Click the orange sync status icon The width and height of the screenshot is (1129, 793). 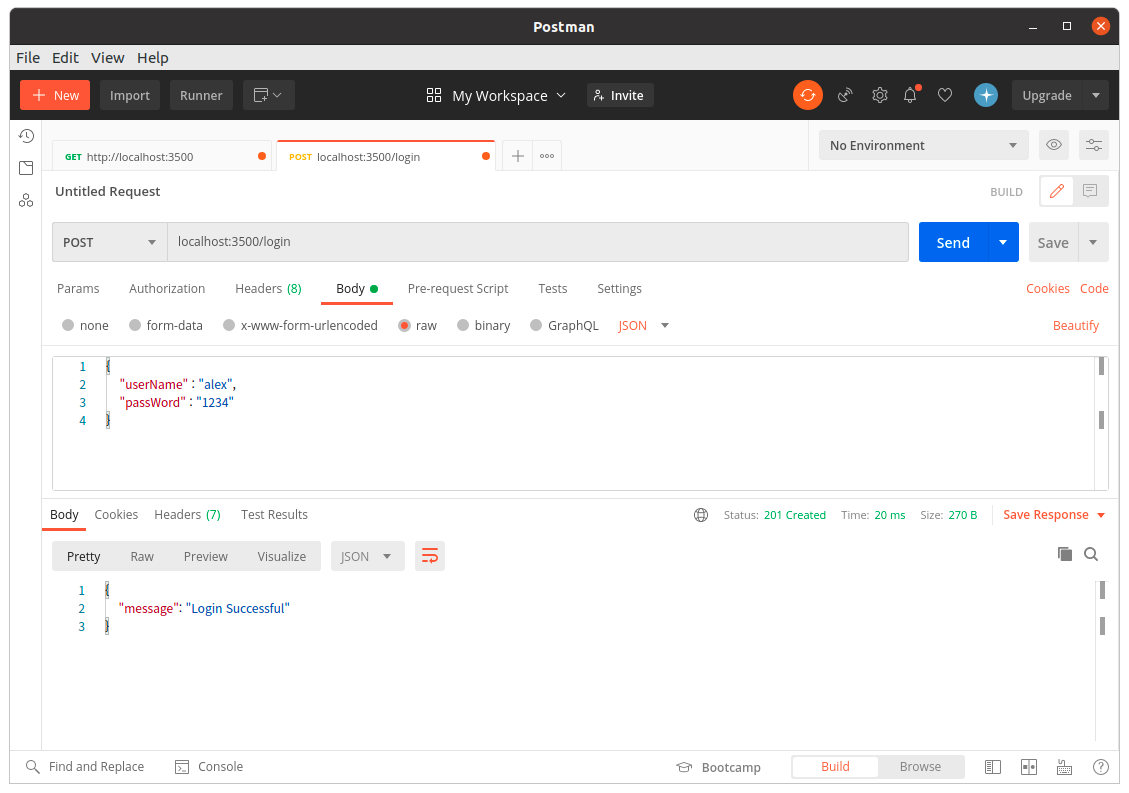(807, 94)
